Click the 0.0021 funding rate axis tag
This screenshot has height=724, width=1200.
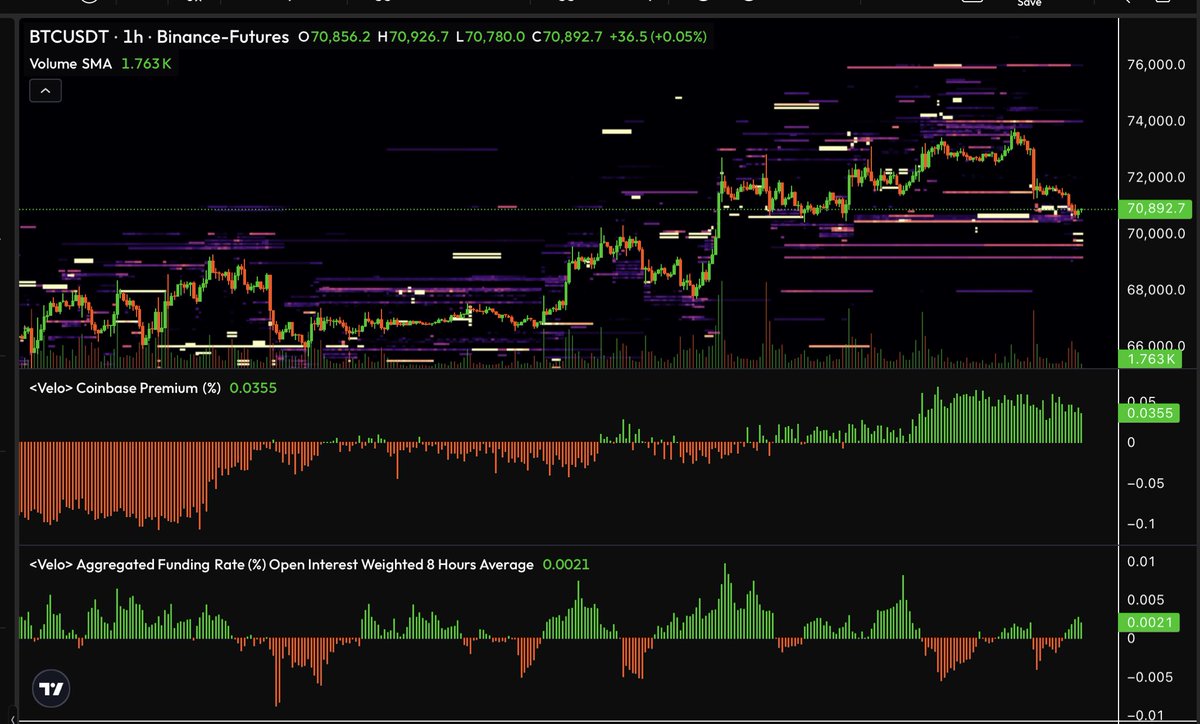point(1150,622)
